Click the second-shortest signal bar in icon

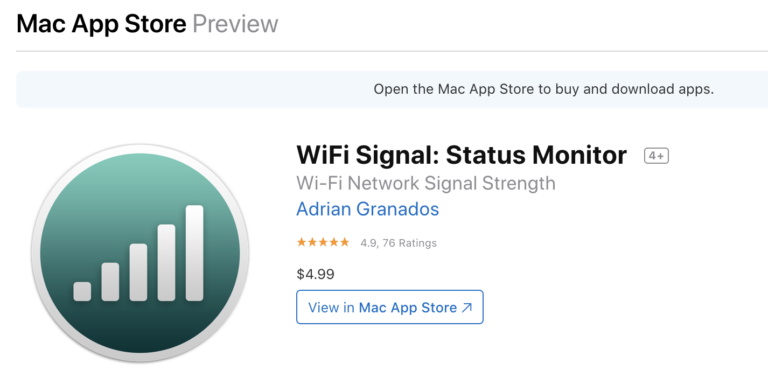pyautogui.click(x=110, y=282)
